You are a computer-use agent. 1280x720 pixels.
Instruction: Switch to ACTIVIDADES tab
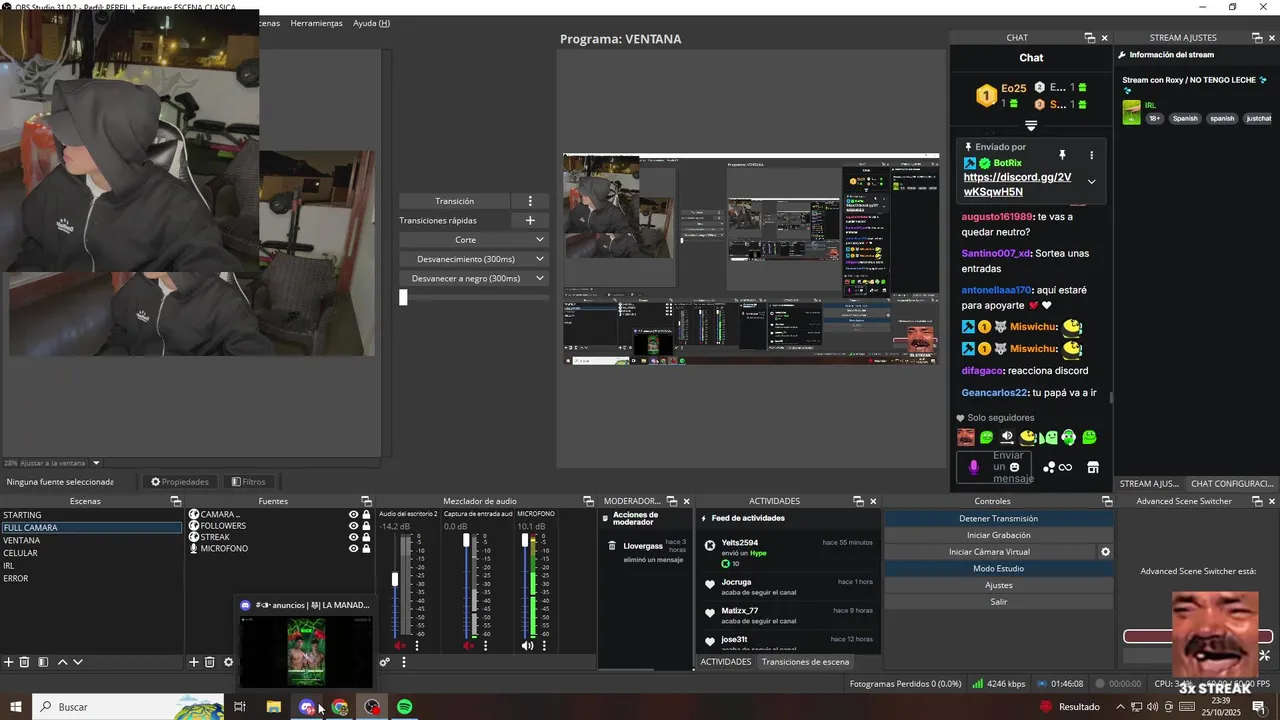[x=725, y=662]
